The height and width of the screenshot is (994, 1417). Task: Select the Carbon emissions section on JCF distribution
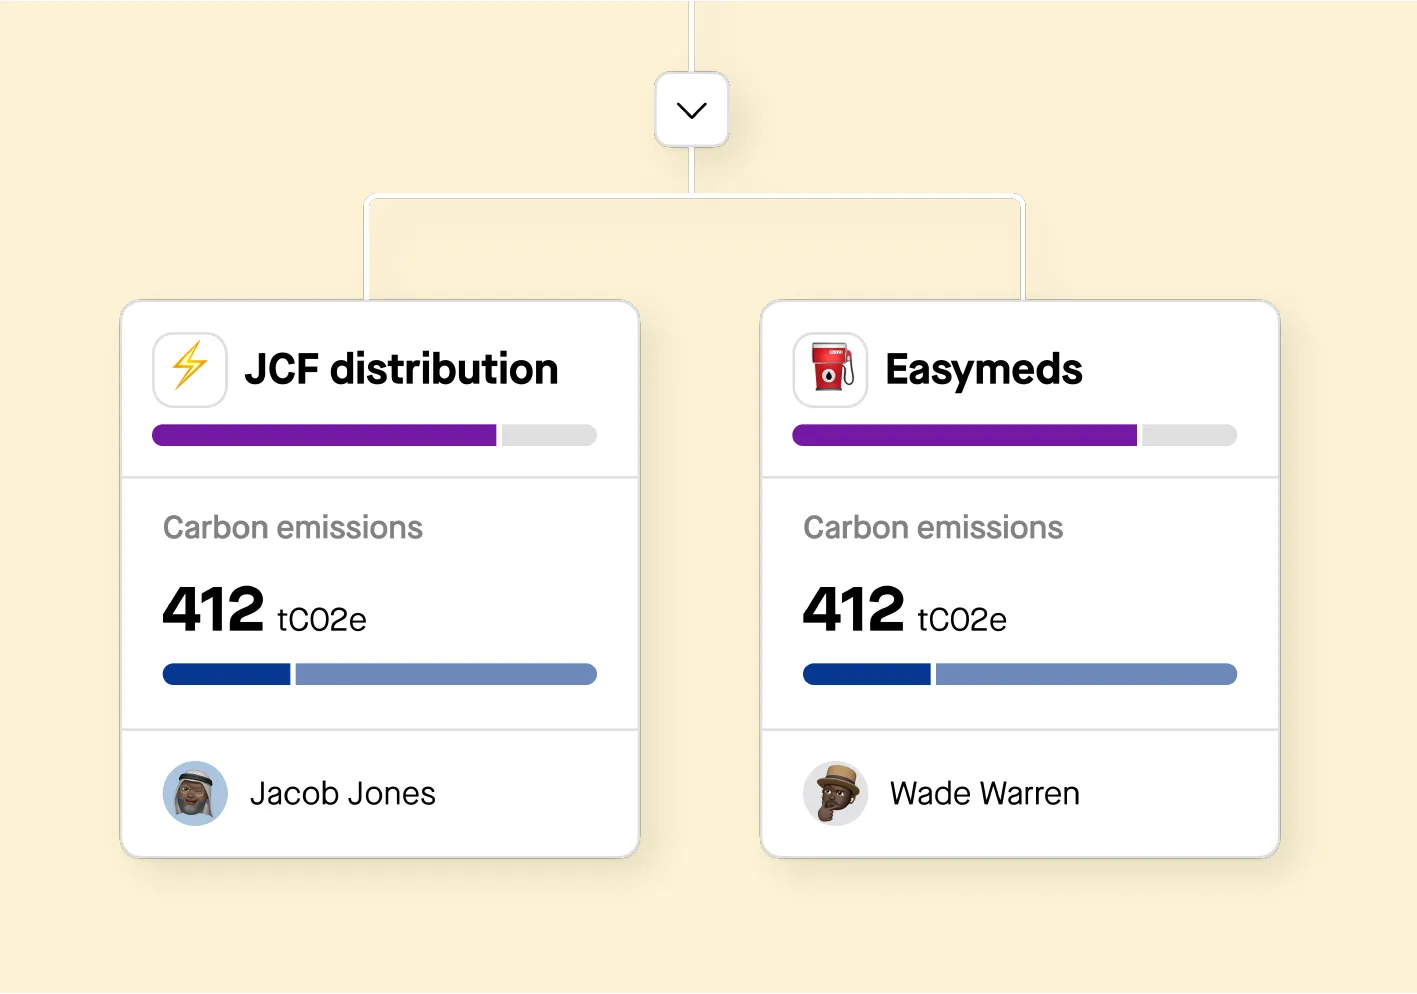click(x=293, y=527)
